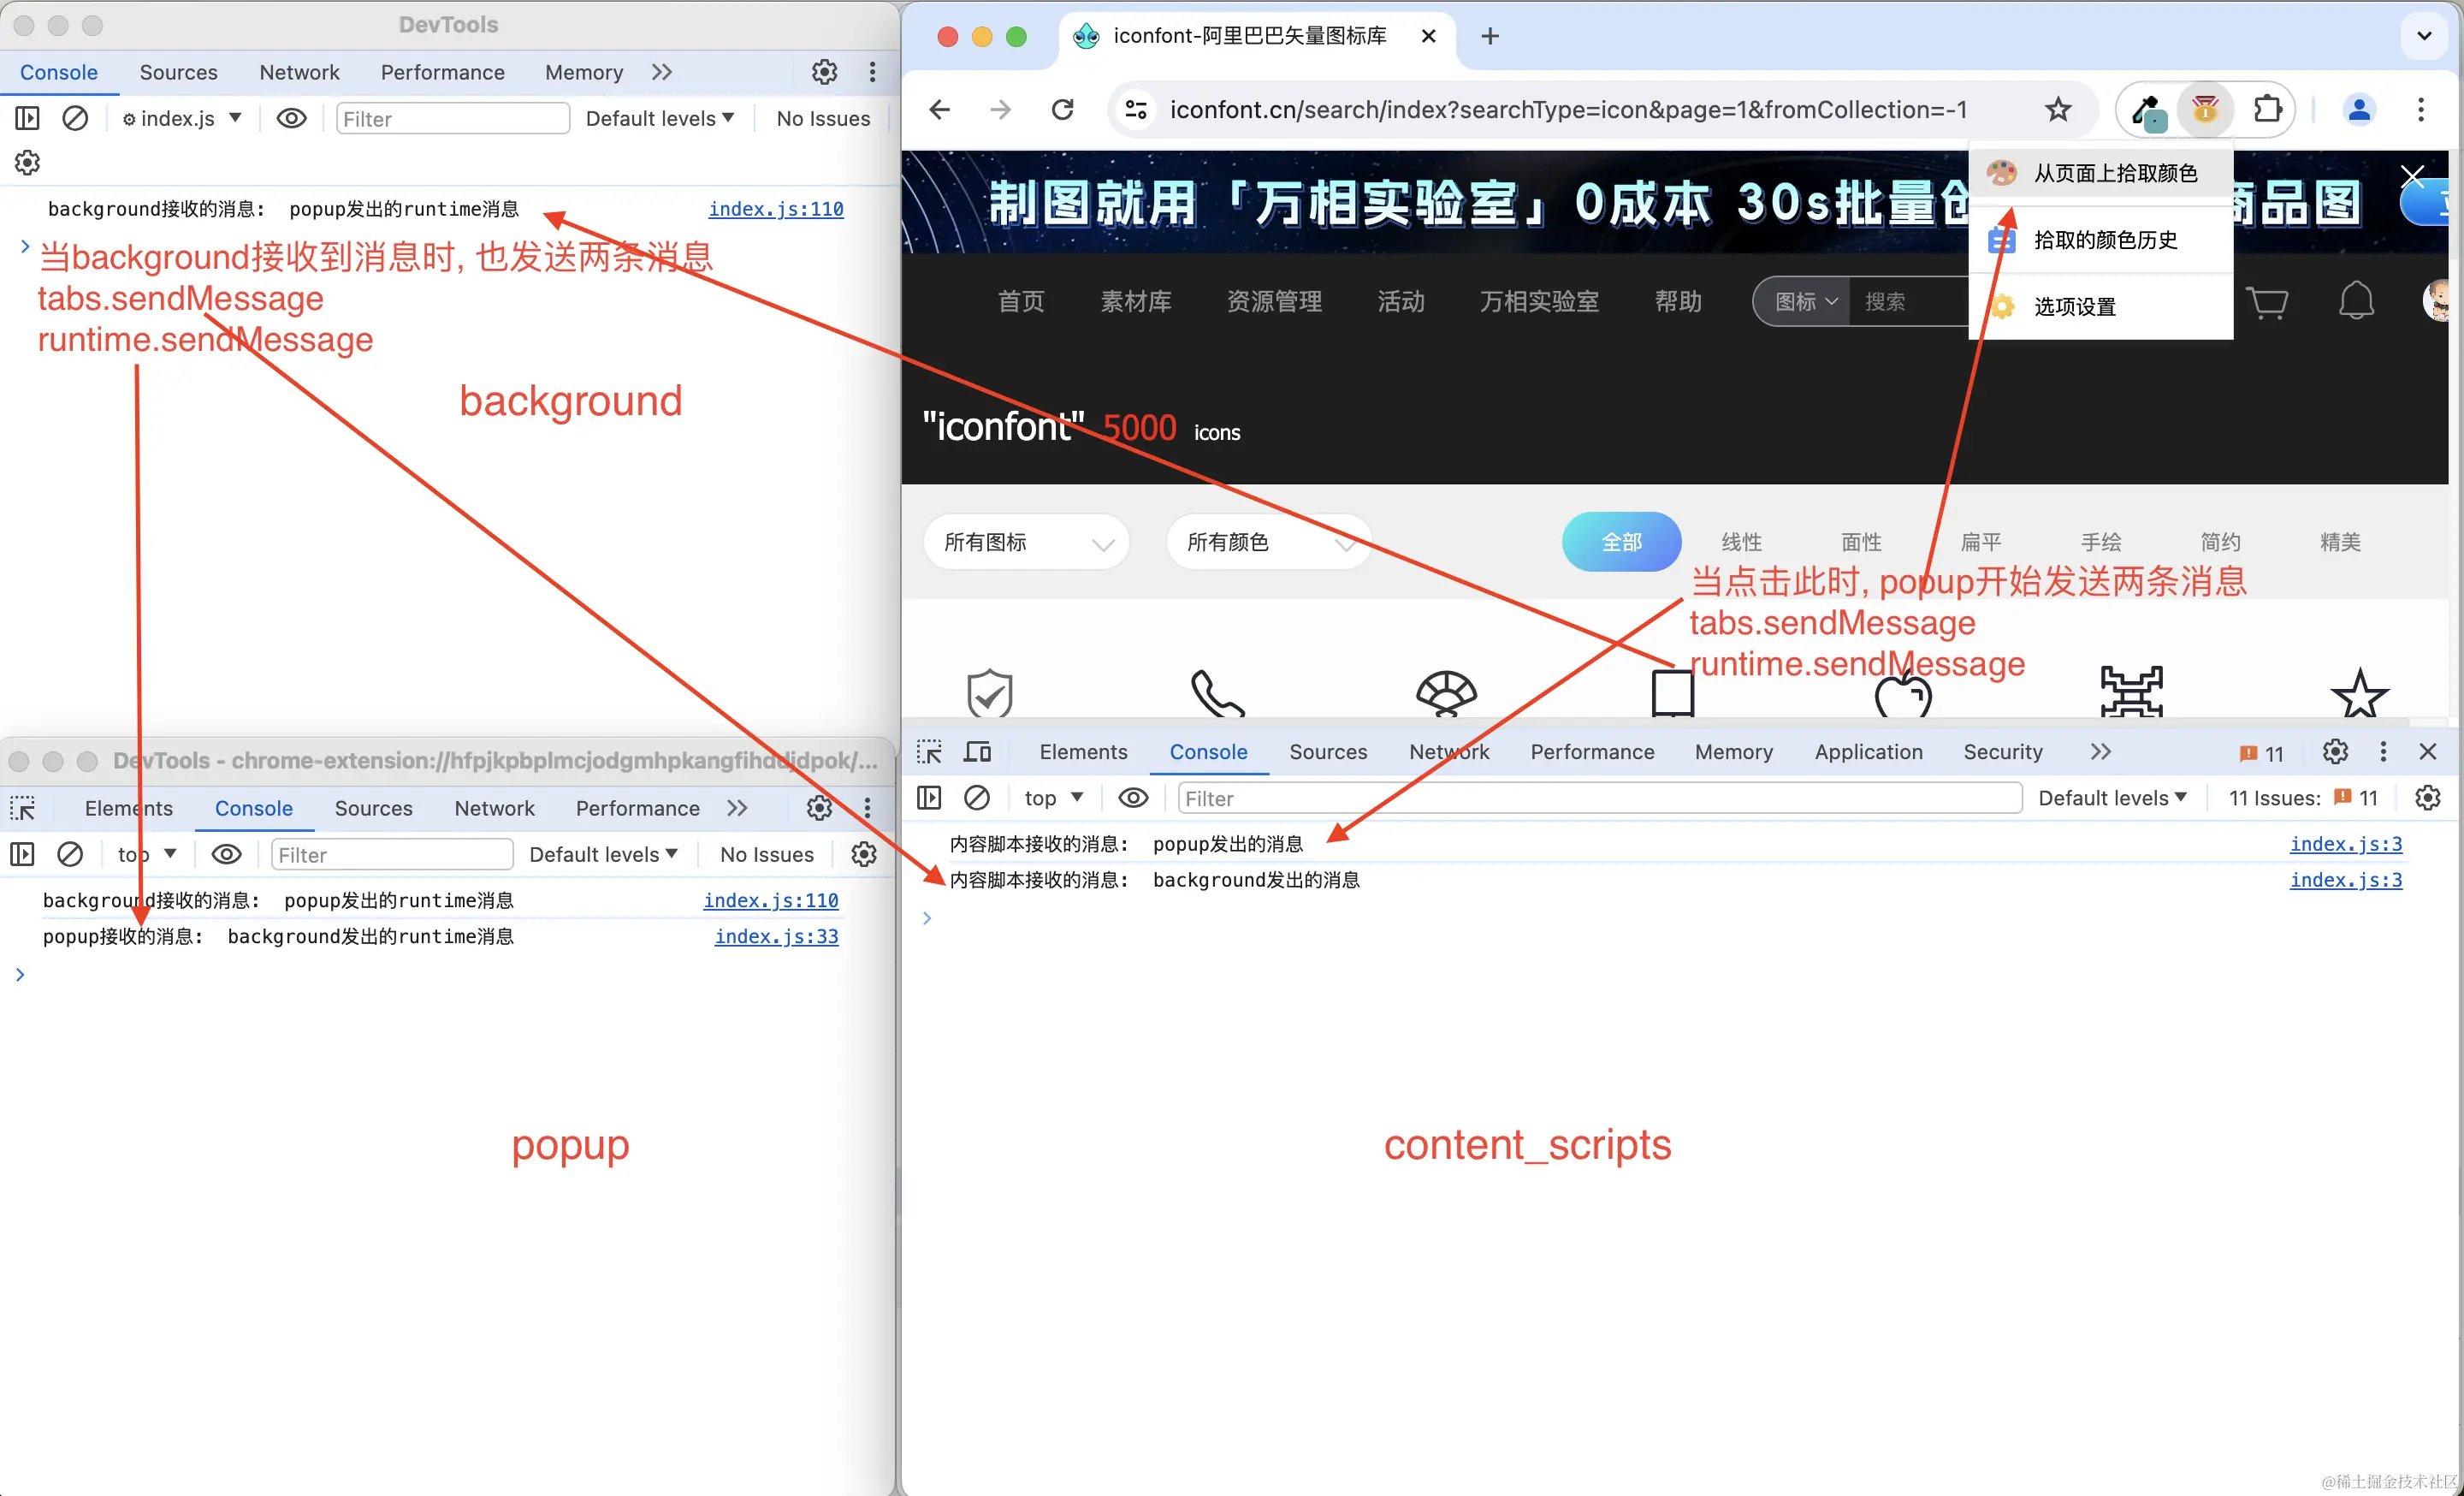Open console settings gear in page DevTools
Image resolution: width=2464 pixels, height=1496 pixels.
(2428, 798)
